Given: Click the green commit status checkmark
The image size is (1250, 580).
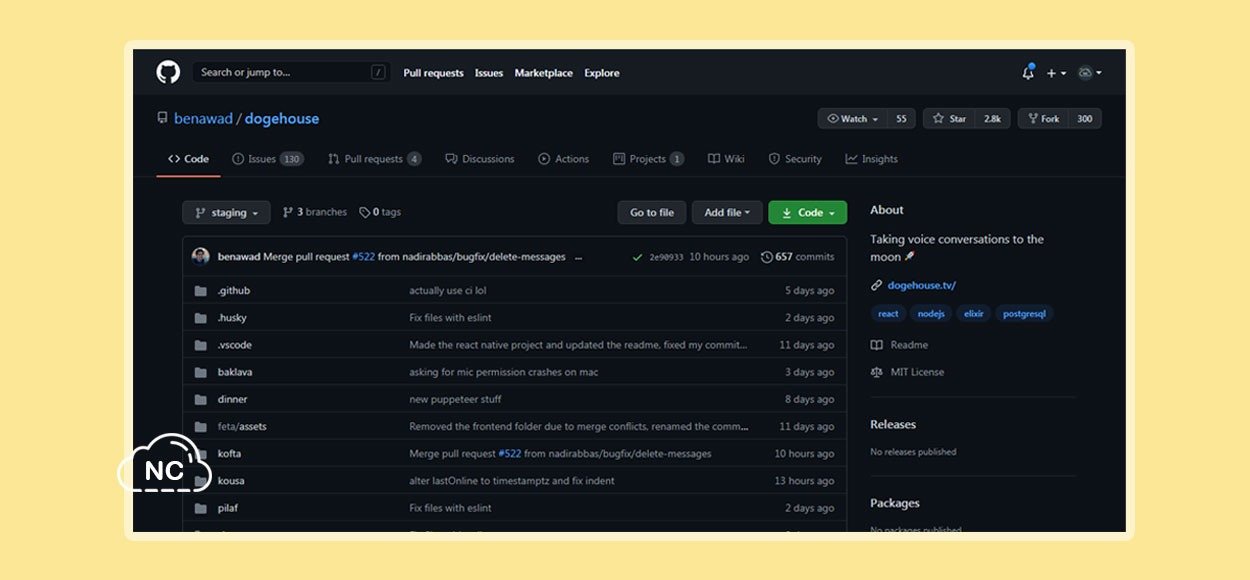Looking at the screenshot, I should click(637, 257).
